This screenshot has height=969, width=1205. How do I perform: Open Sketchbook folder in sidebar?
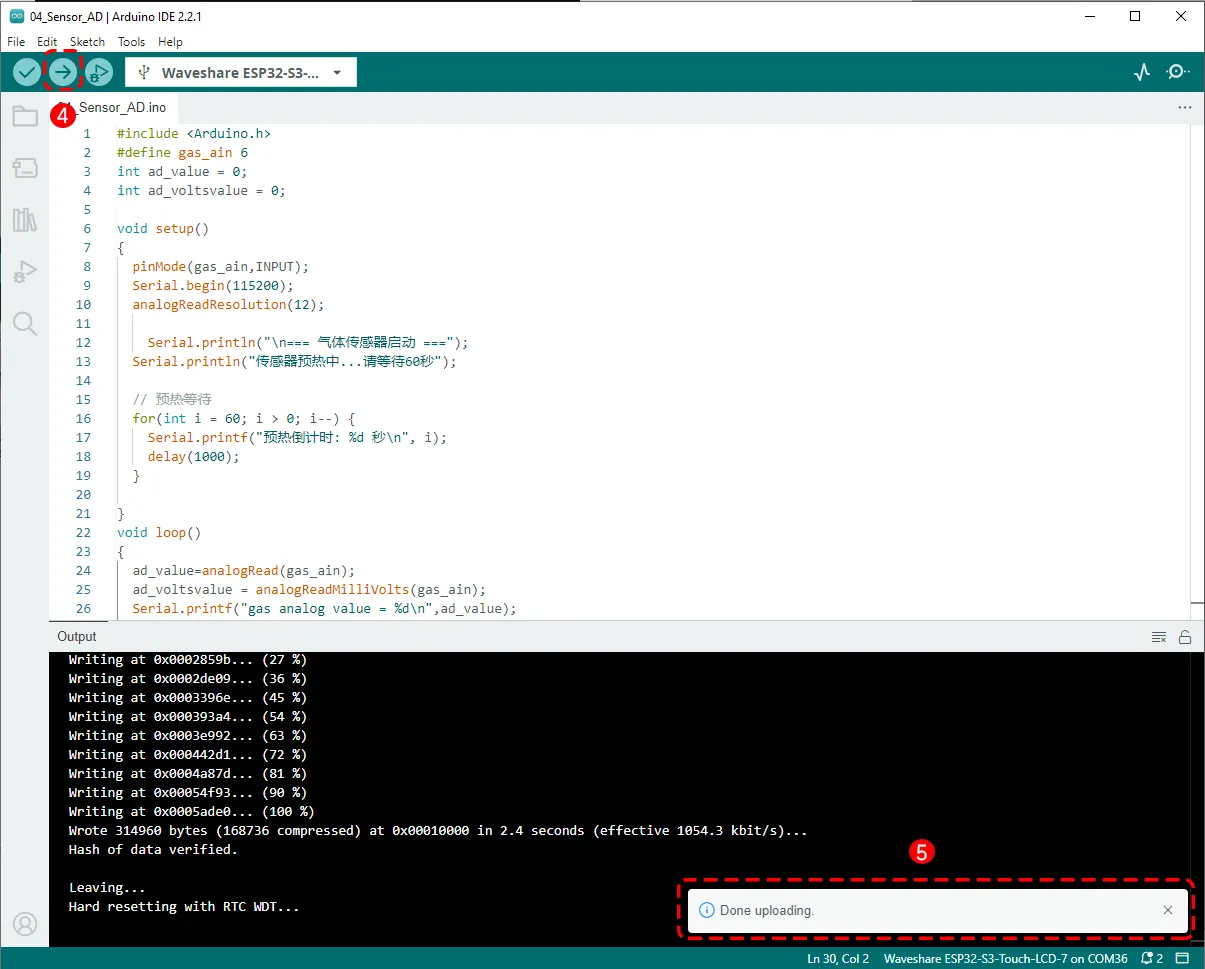(x=25, y=116)
